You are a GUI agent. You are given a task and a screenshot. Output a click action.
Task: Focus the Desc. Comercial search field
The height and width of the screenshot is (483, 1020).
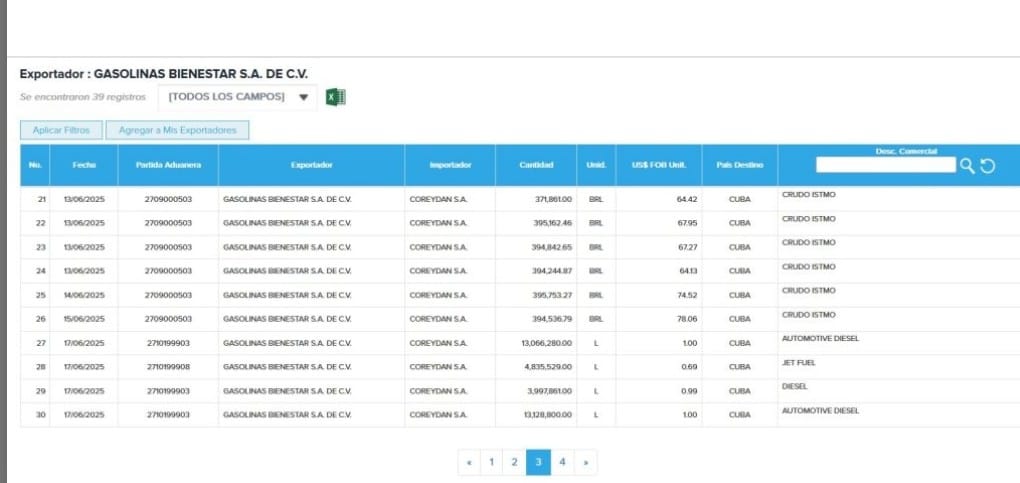coord(885,166)
